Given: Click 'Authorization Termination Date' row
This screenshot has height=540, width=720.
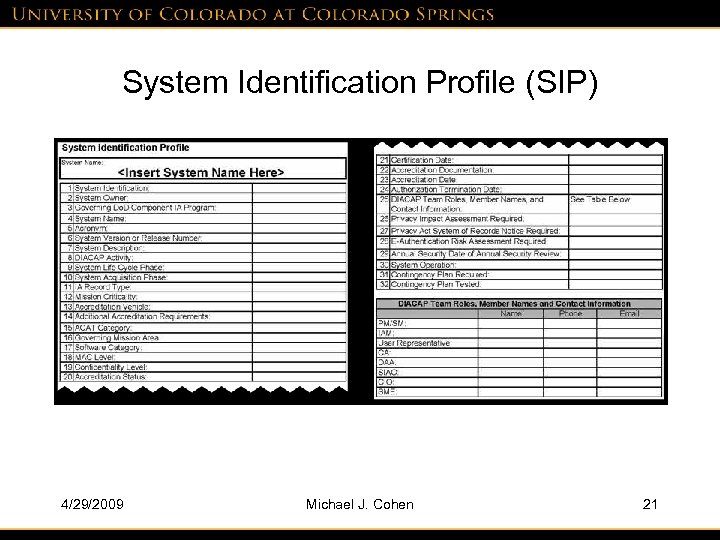Looking at the screenshot, I should pos(520,189).
